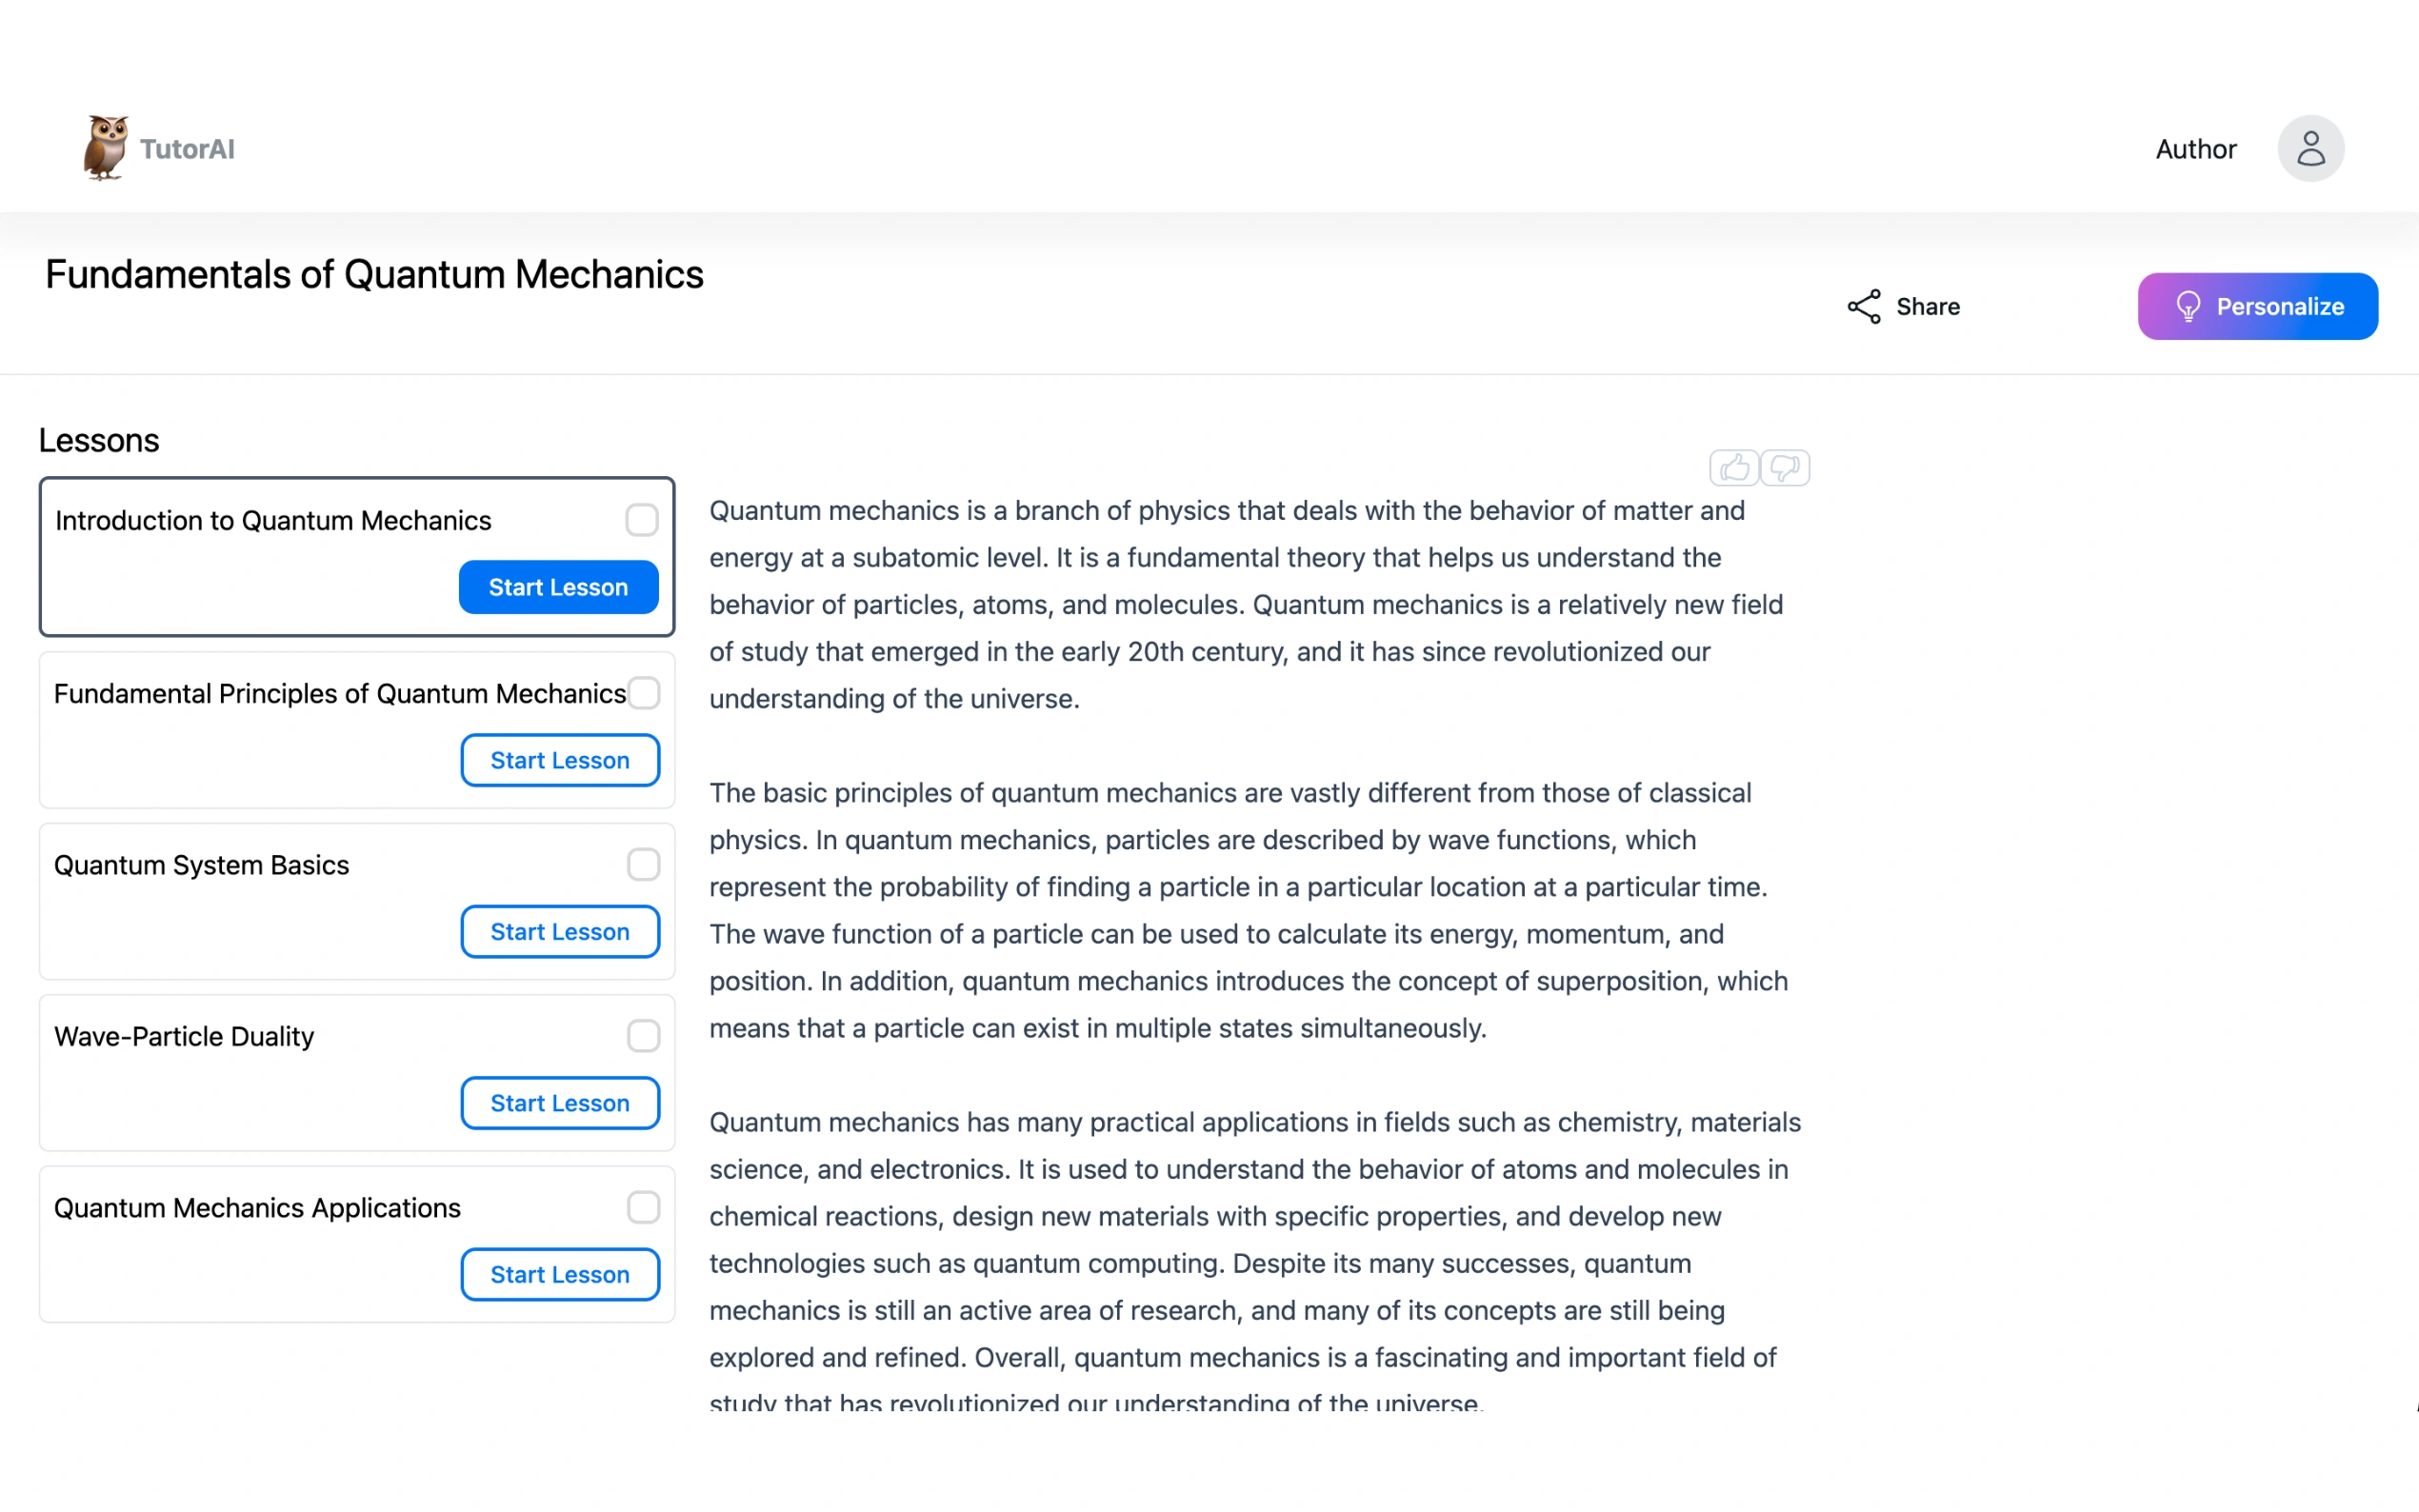Open the user profile avatar icon
The image size is (2419, 1512).
(2310, 149)
